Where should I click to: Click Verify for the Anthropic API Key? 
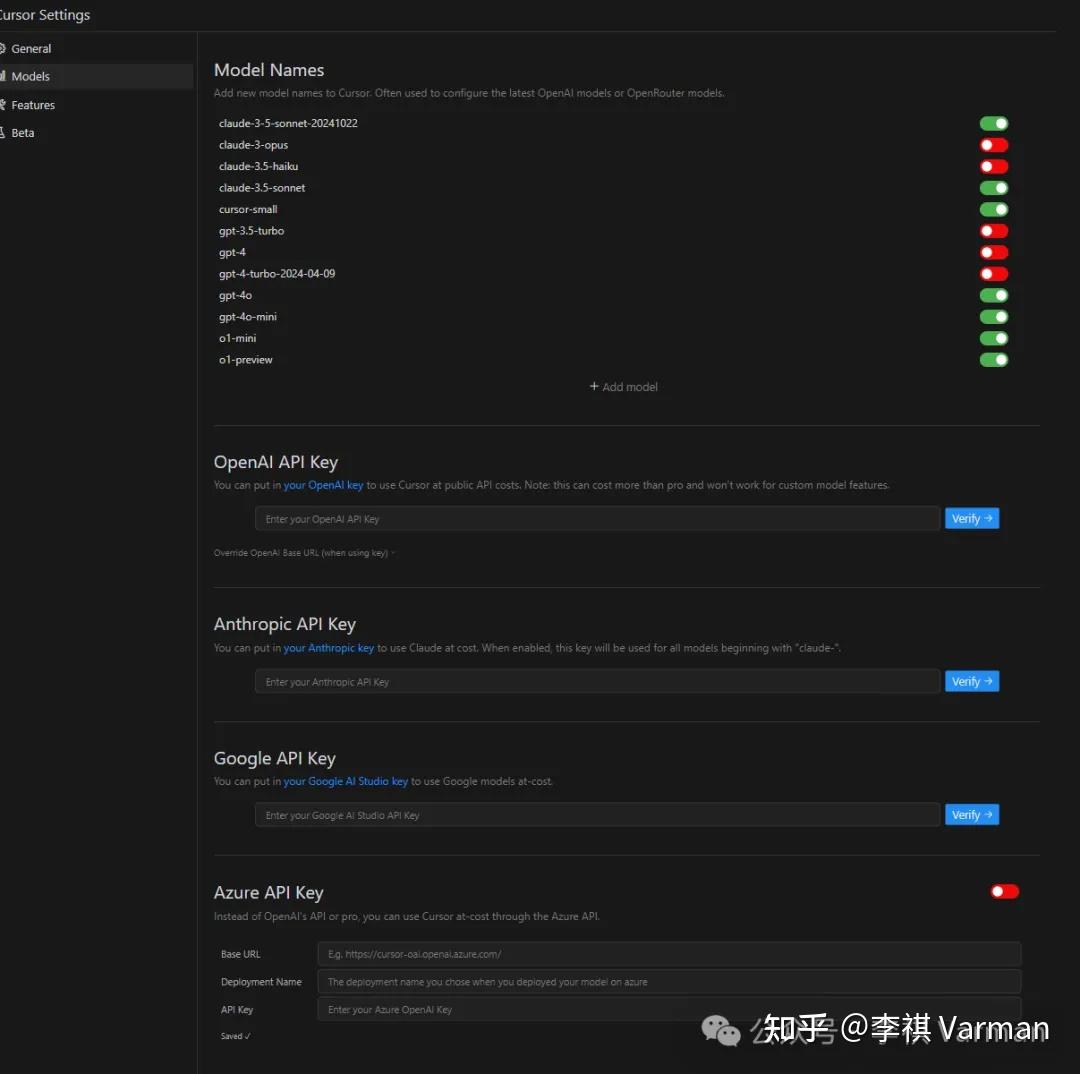tap(971, 681)
